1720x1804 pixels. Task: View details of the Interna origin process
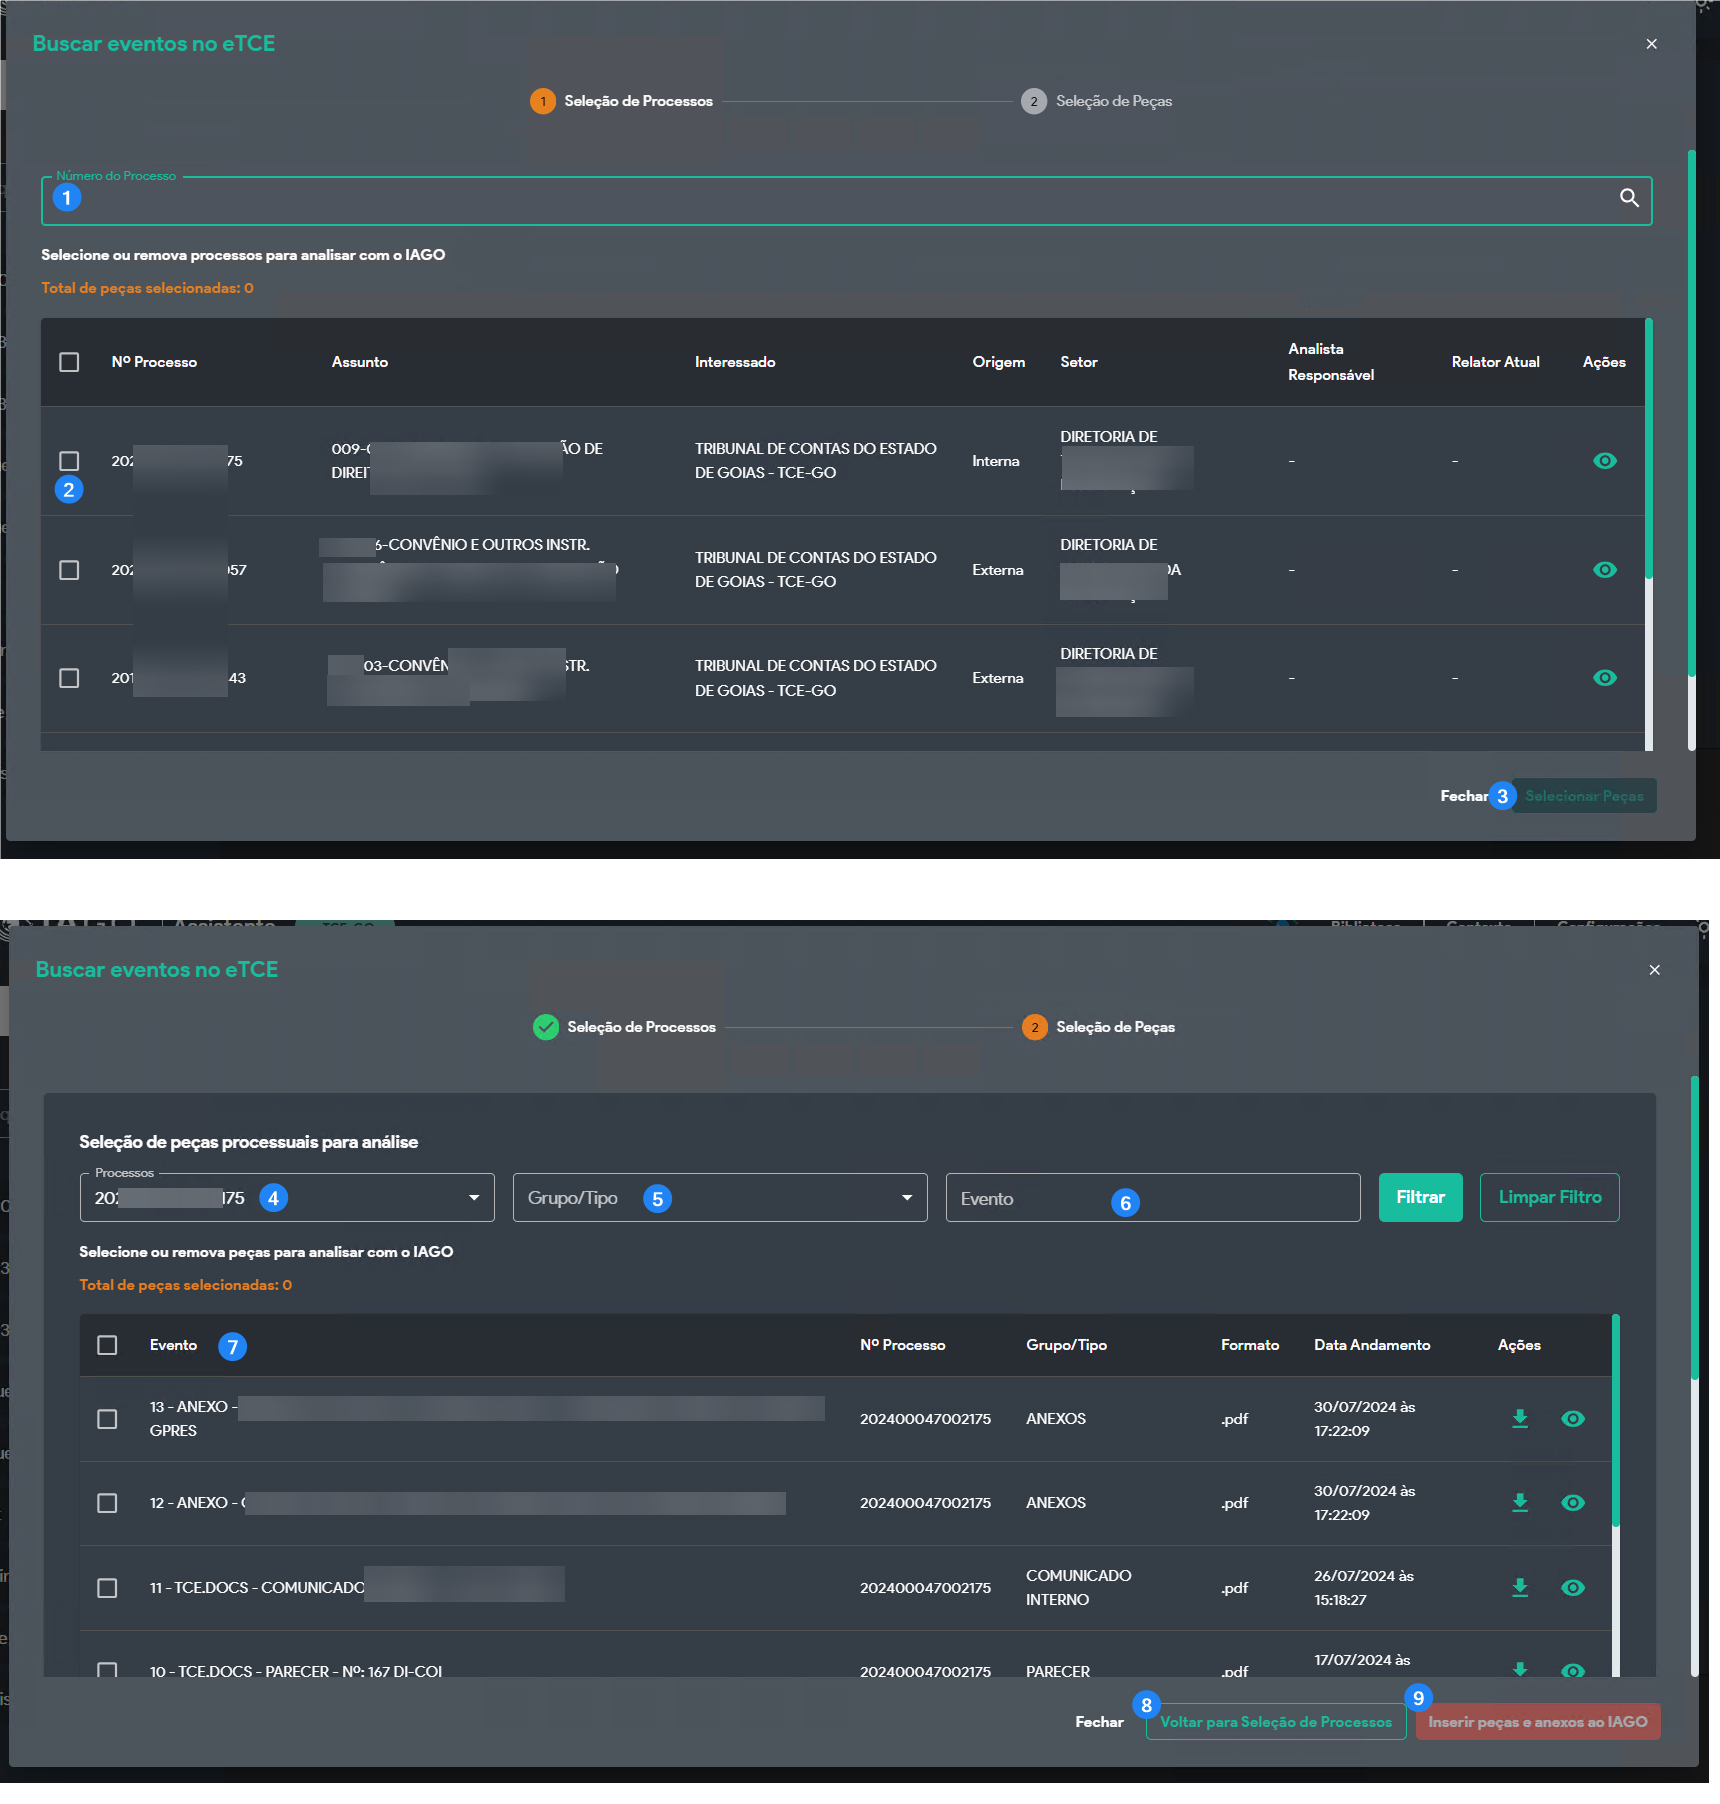pyautogui.click(x=1604, y=461)
